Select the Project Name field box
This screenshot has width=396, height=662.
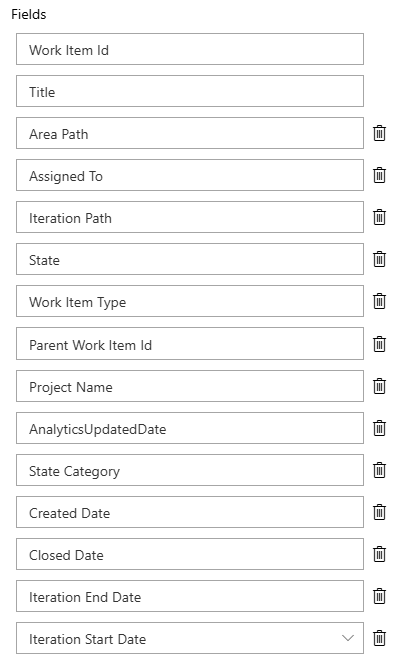pyautogui.click(x=190, y=386)
